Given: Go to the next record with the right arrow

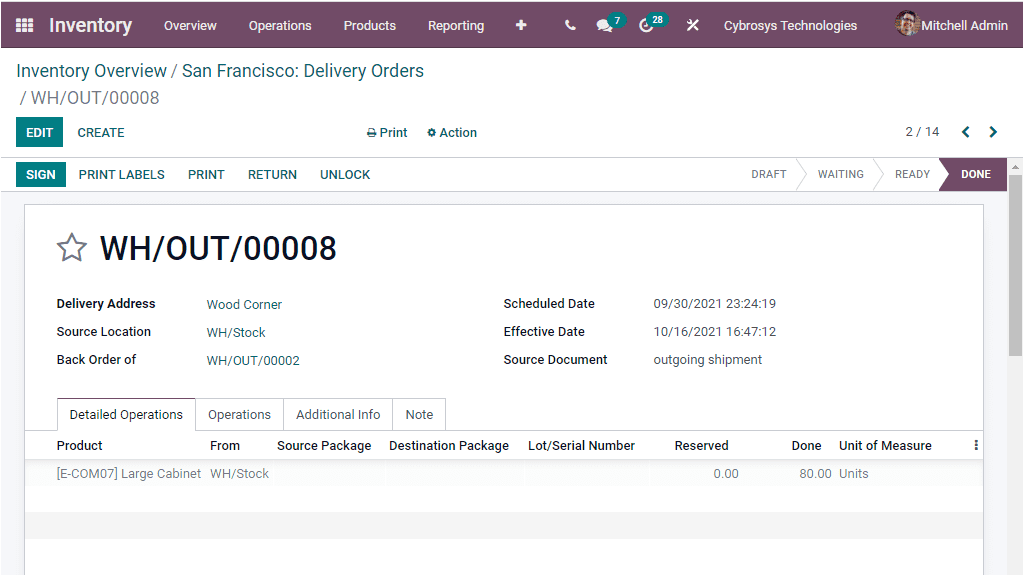Looking at the screenshot, I should pos(993,131).
